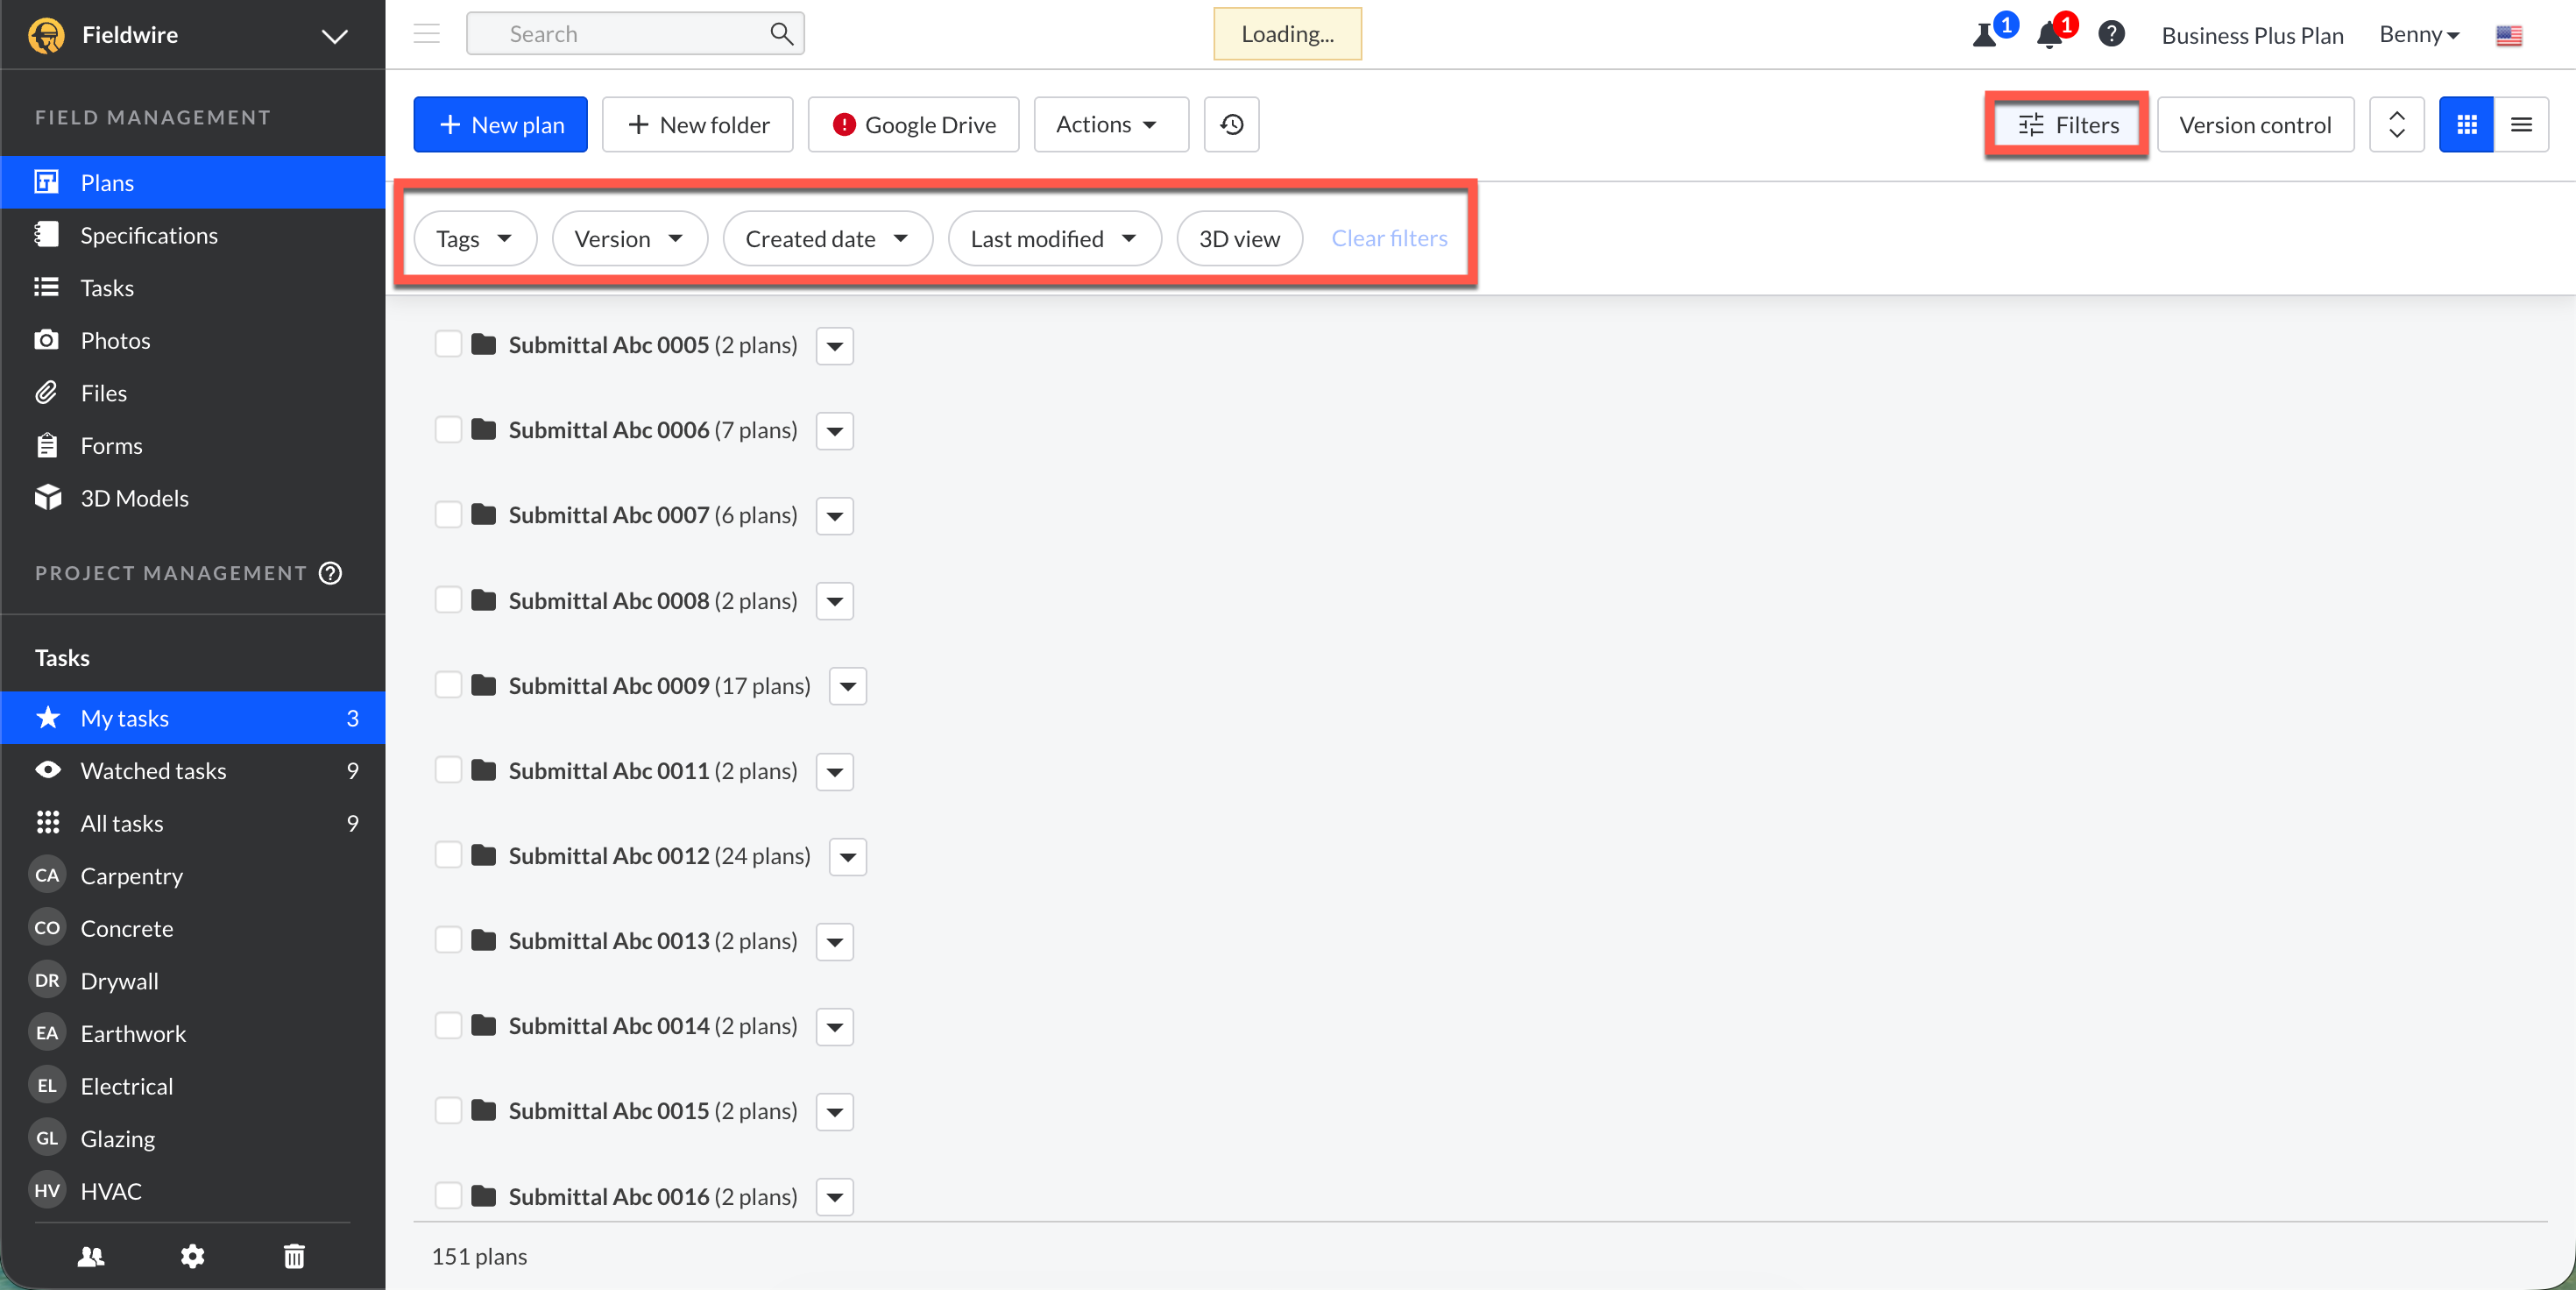Open the Actions dropdown menu
Image resolution: width=2576 pixels, height=1290 pixels.
pos(1110,125)
